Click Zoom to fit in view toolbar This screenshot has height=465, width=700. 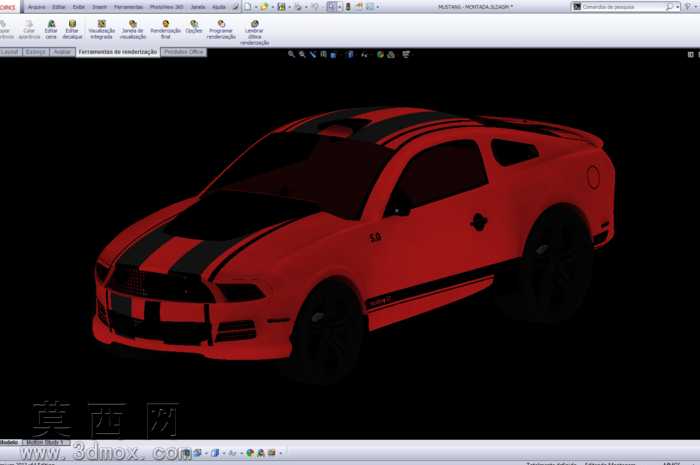pyautogui.click(x=292, y=54)
